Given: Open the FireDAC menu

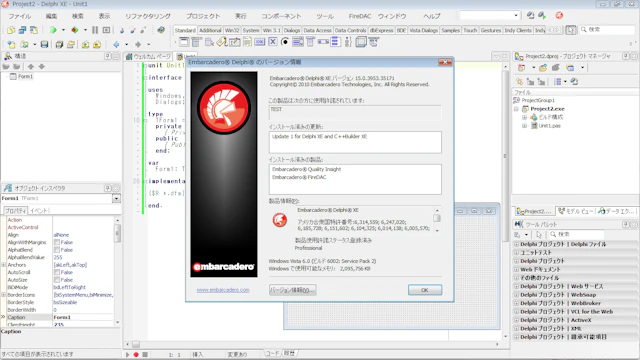Looking at the screenshot, I should click(360, 16).
